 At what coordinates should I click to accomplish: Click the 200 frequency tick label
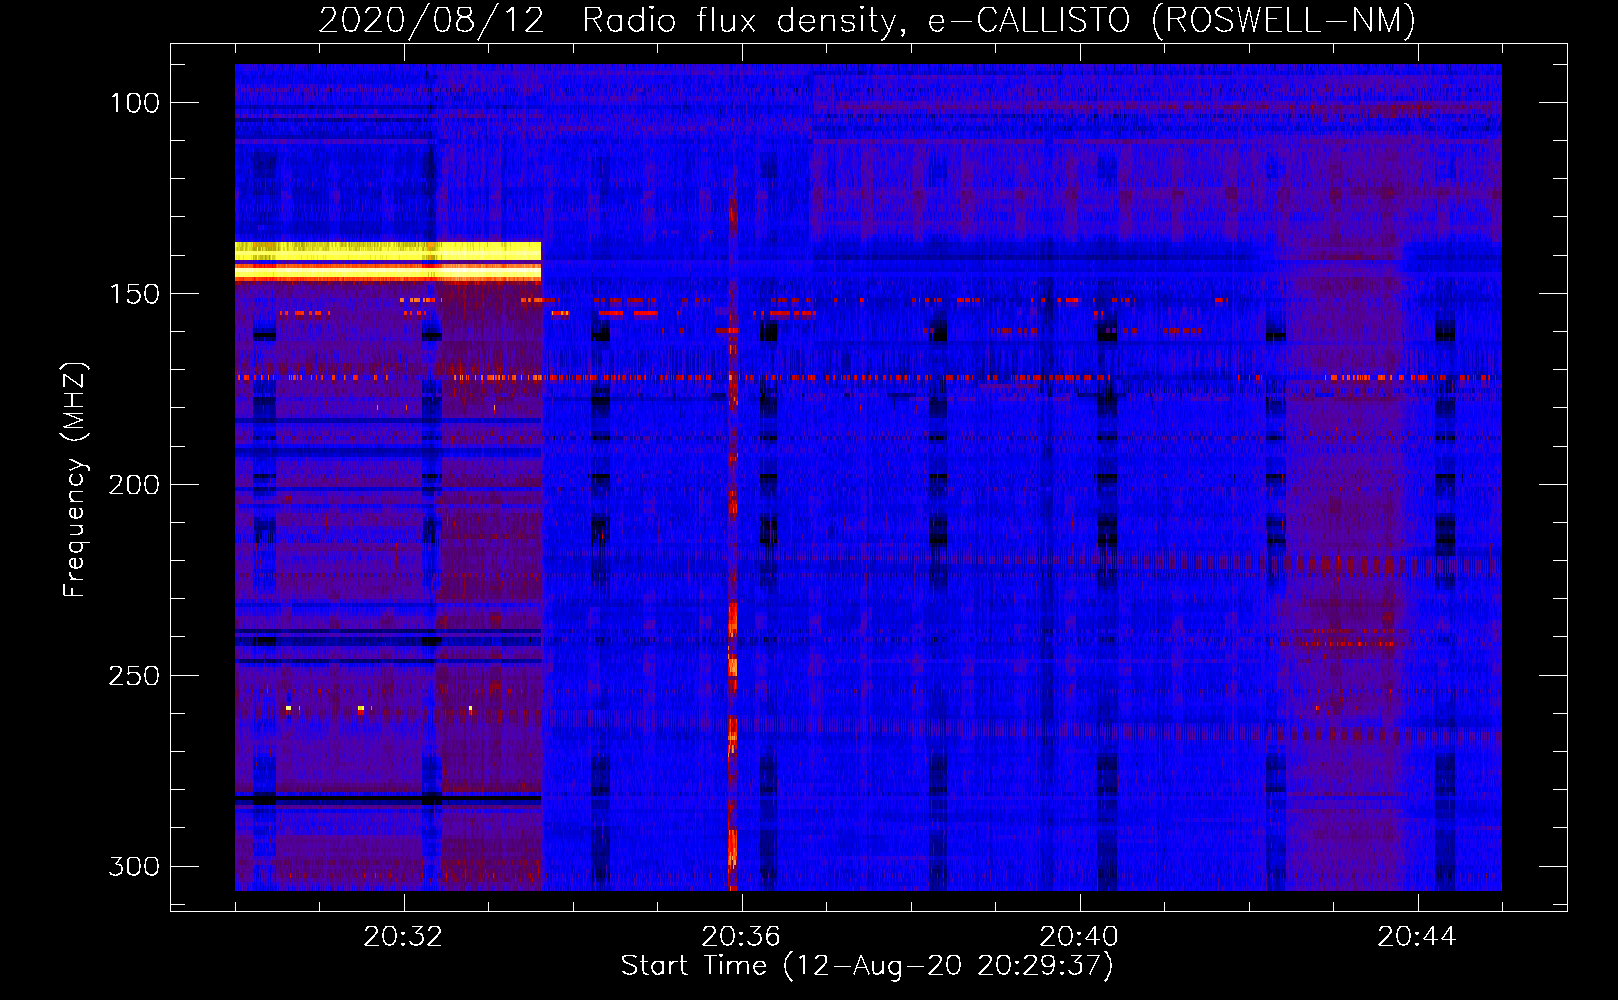pos(134,485)
